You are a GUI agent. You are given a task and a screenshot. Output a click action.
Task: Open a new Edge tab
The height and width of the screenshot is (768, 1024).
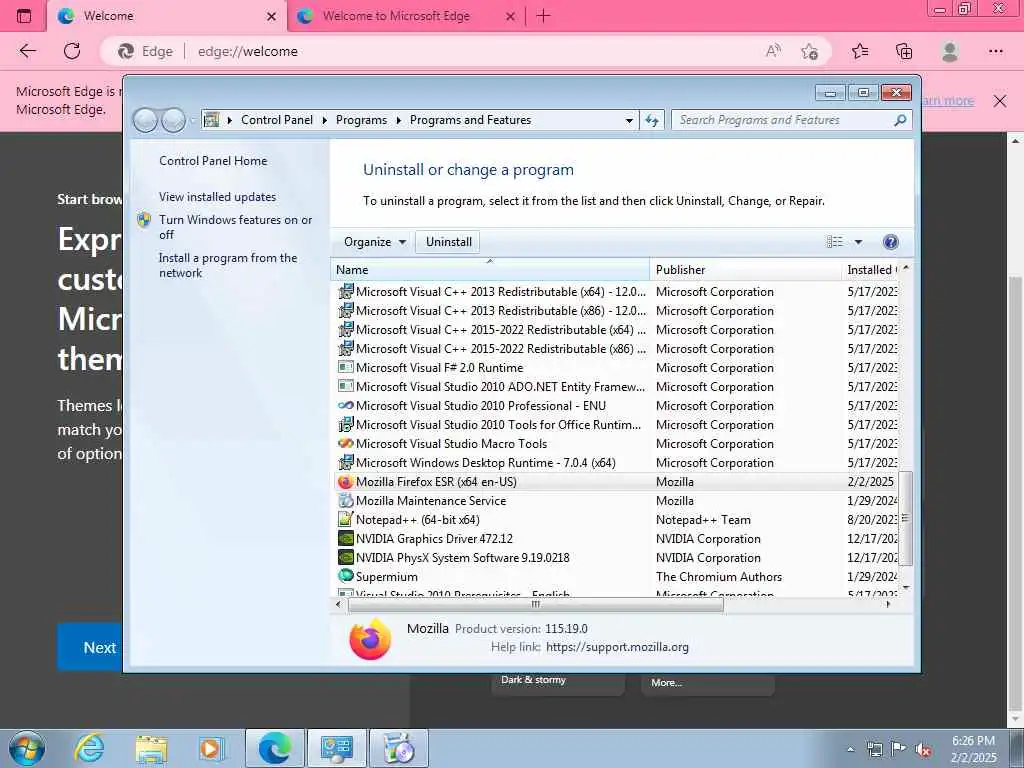[x=543, y=16]
